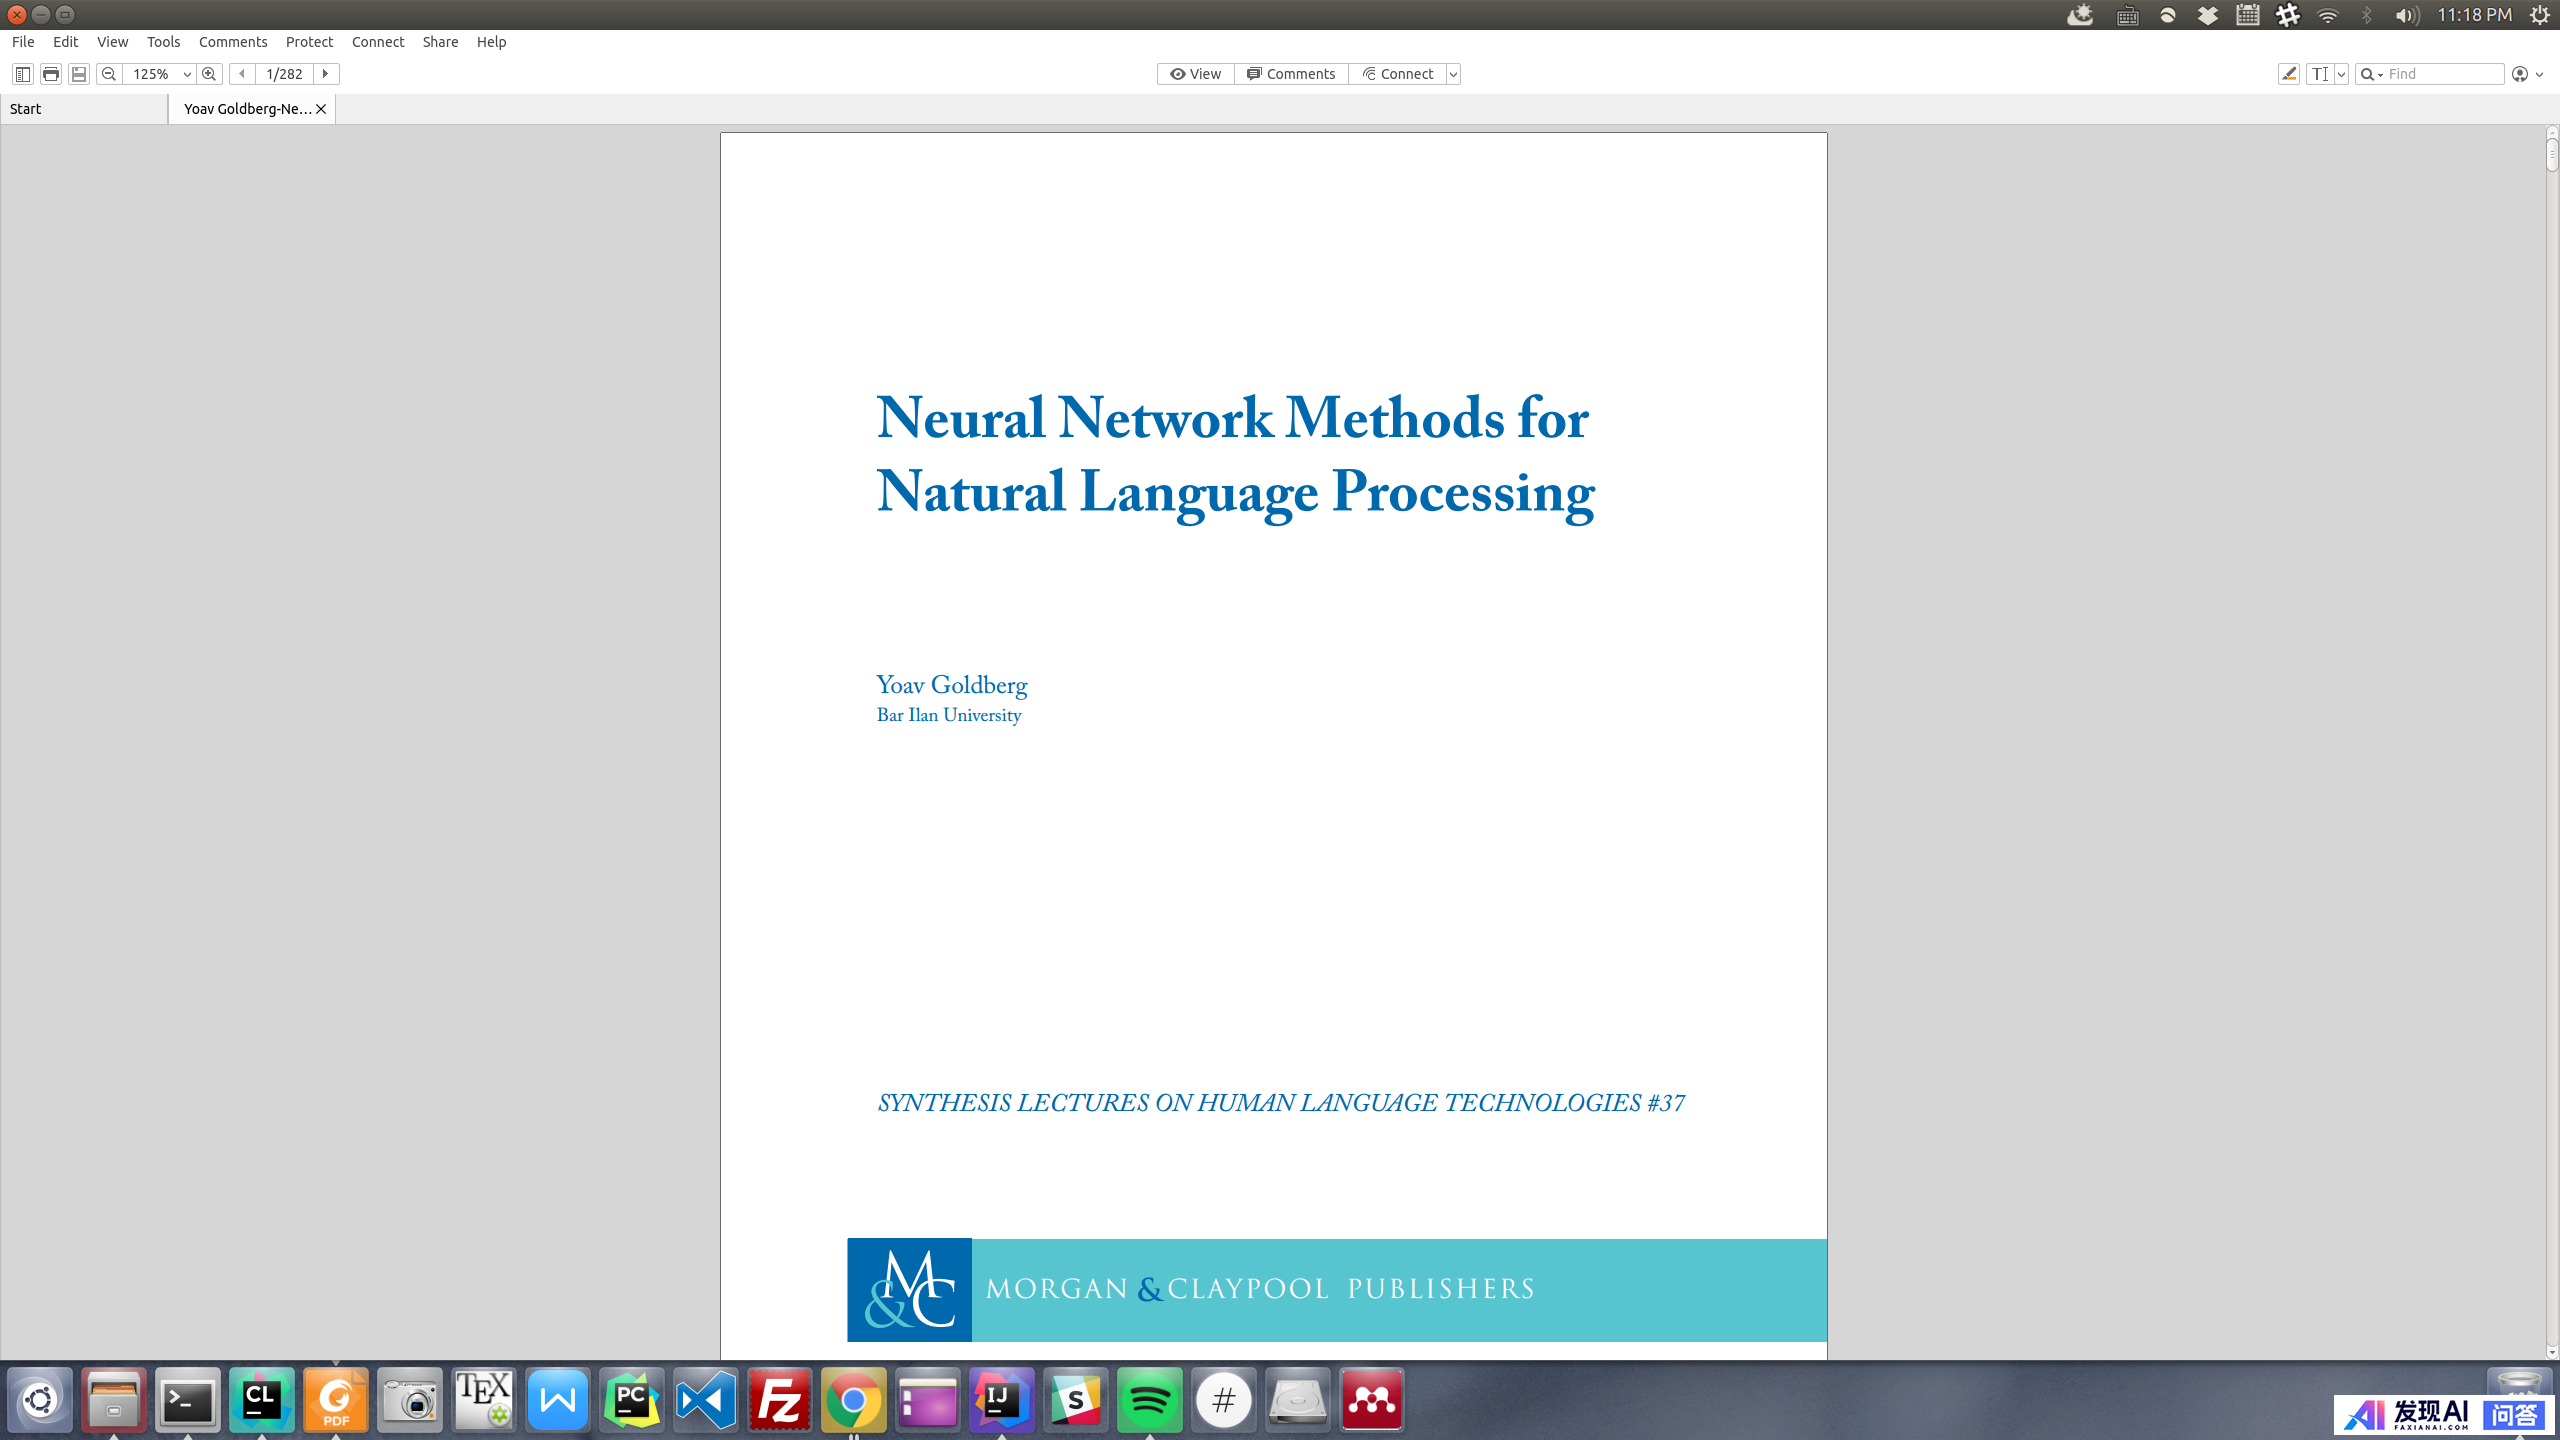Image resolution: width=2560 pixels, height=1440 pixels.
Task: Expand the dropdown next to Connect
Action: pyautogui.click(x=1454, y=74)
